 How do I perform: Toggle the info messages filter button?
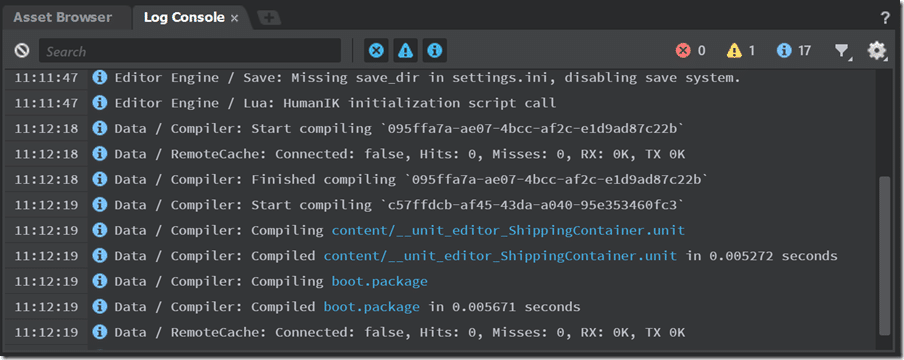click(x=435, y=51)
